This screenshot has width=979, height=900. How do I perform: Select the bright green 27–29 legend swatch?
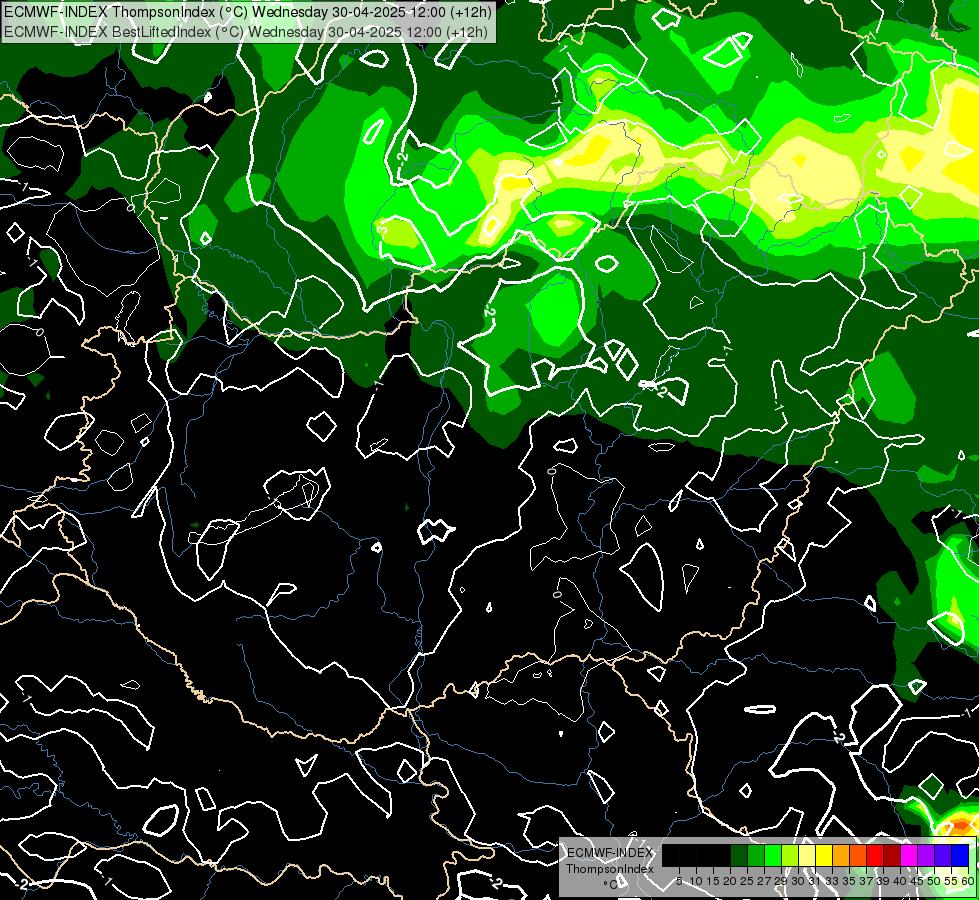point(773,855)
